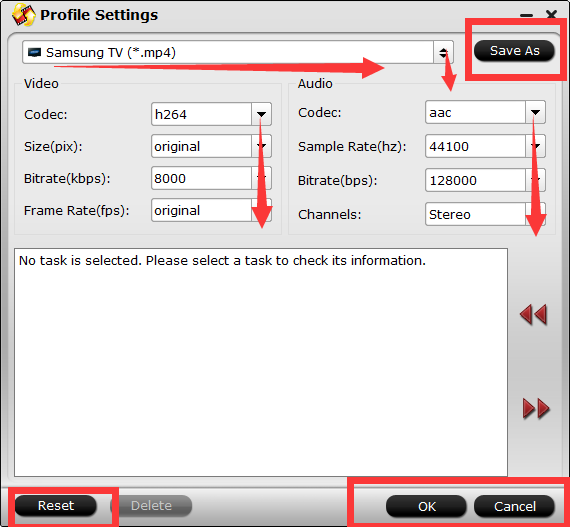Expand the audio Codec aac dropdown

(535, 112)
